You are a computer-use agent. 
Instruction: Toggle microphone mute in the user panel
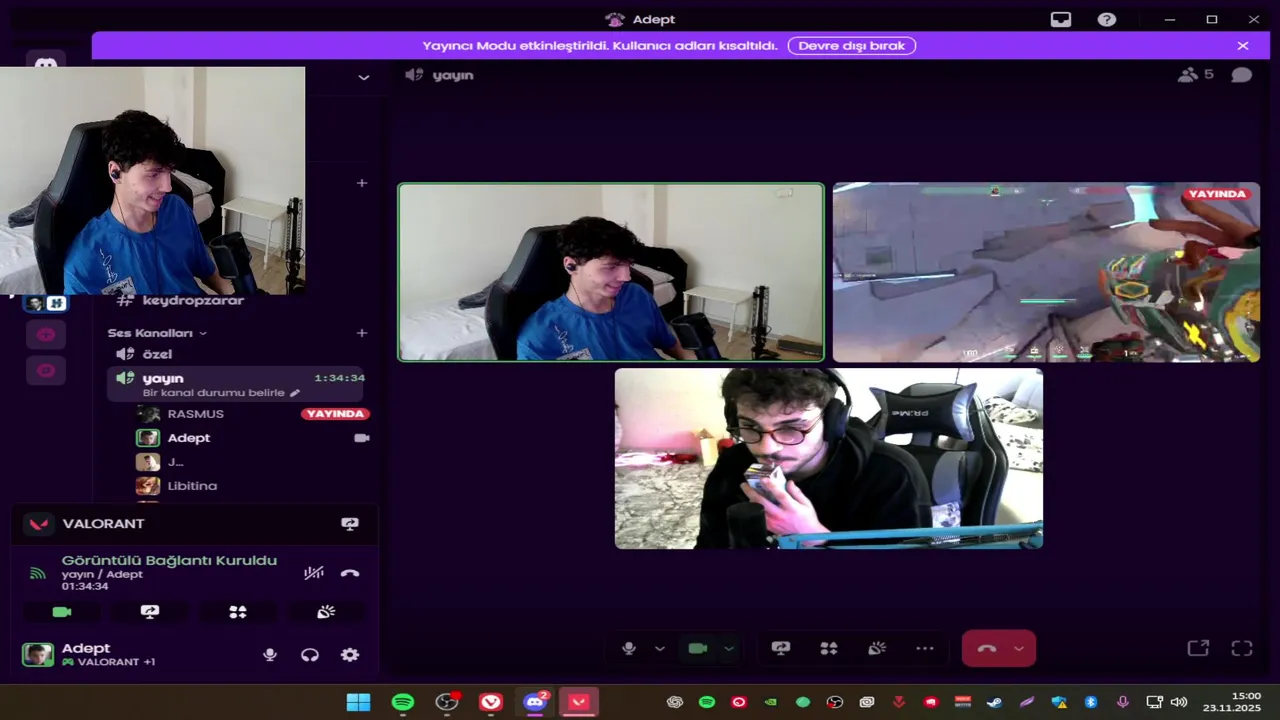click(x=270, y=655)
